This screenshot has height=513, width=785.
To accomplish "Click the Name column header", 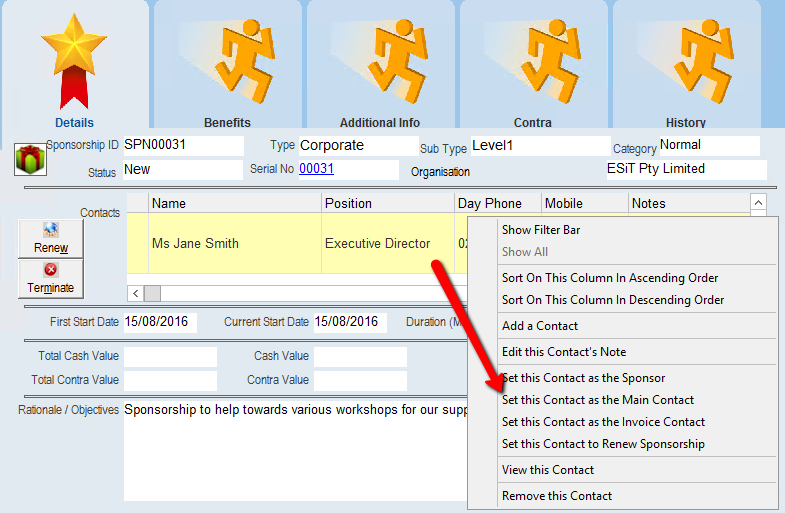I will point(234,203).
